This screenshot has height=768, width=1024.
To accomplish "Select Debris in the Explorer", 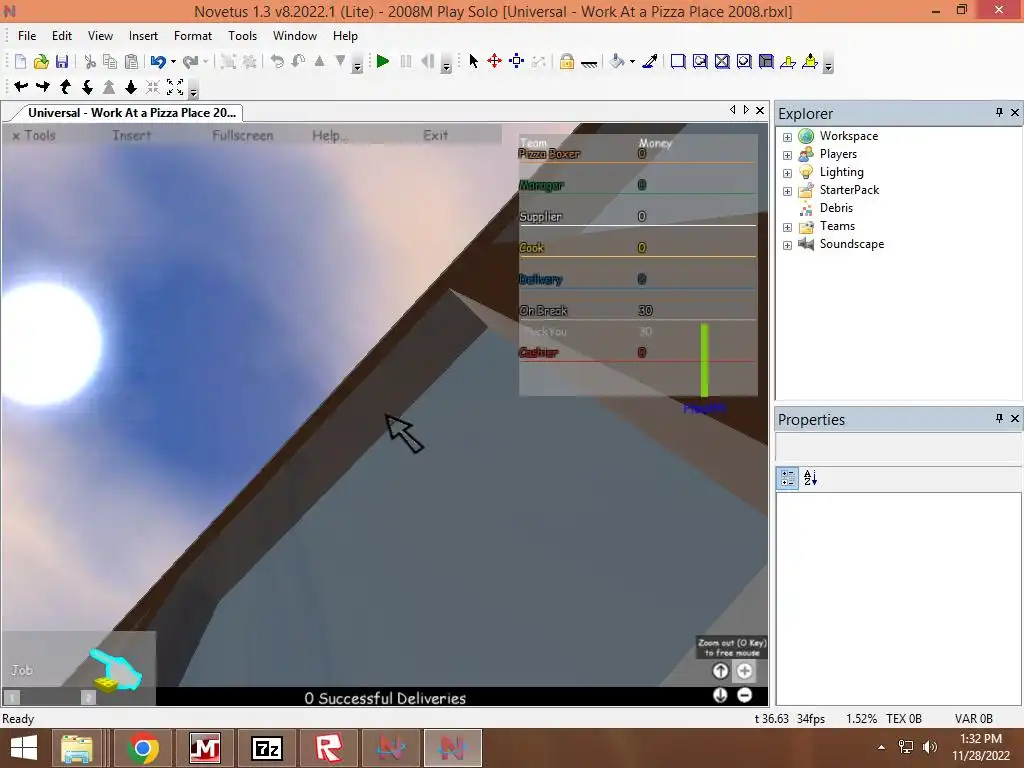I will 836,208.
